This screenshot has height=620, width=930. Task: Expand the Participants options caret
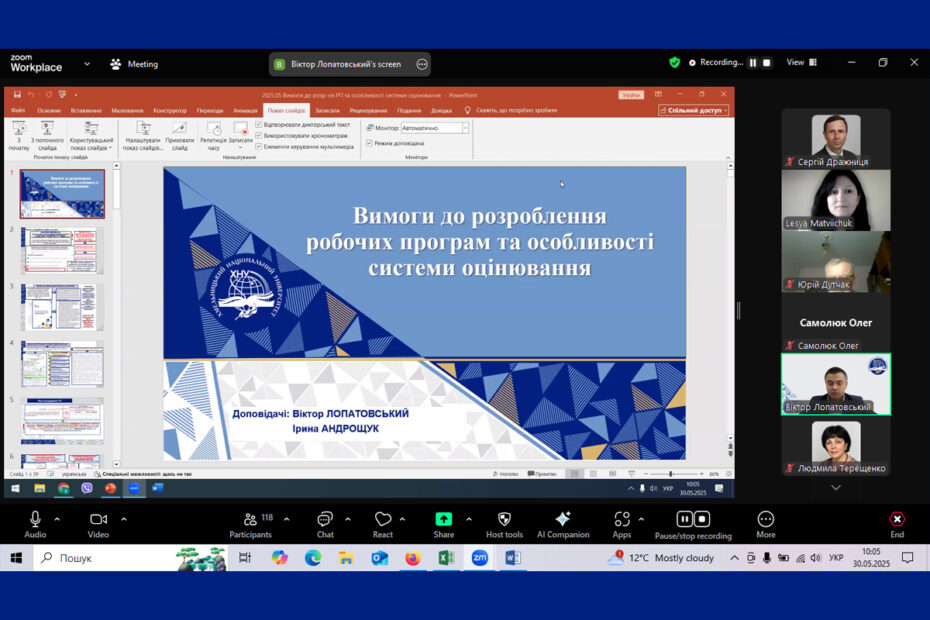point(286,519)
